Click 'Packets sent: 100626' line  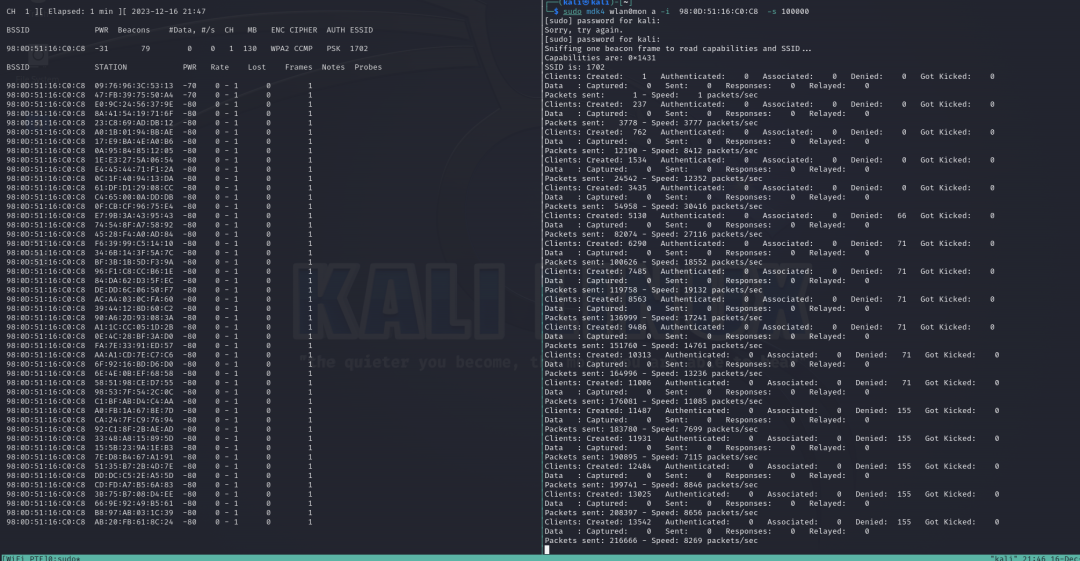point(654,263)
